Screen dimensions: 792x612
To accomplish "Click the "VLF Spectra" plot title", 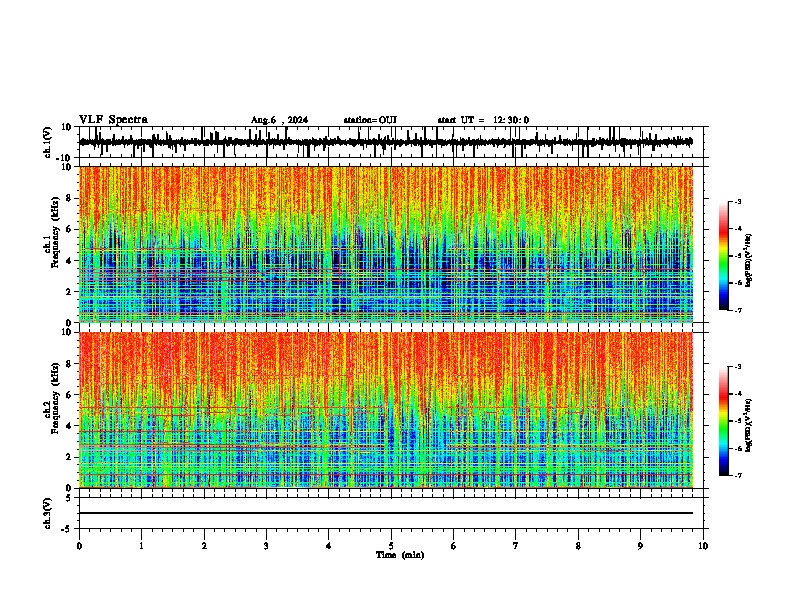I will click(x=113, y=120).
